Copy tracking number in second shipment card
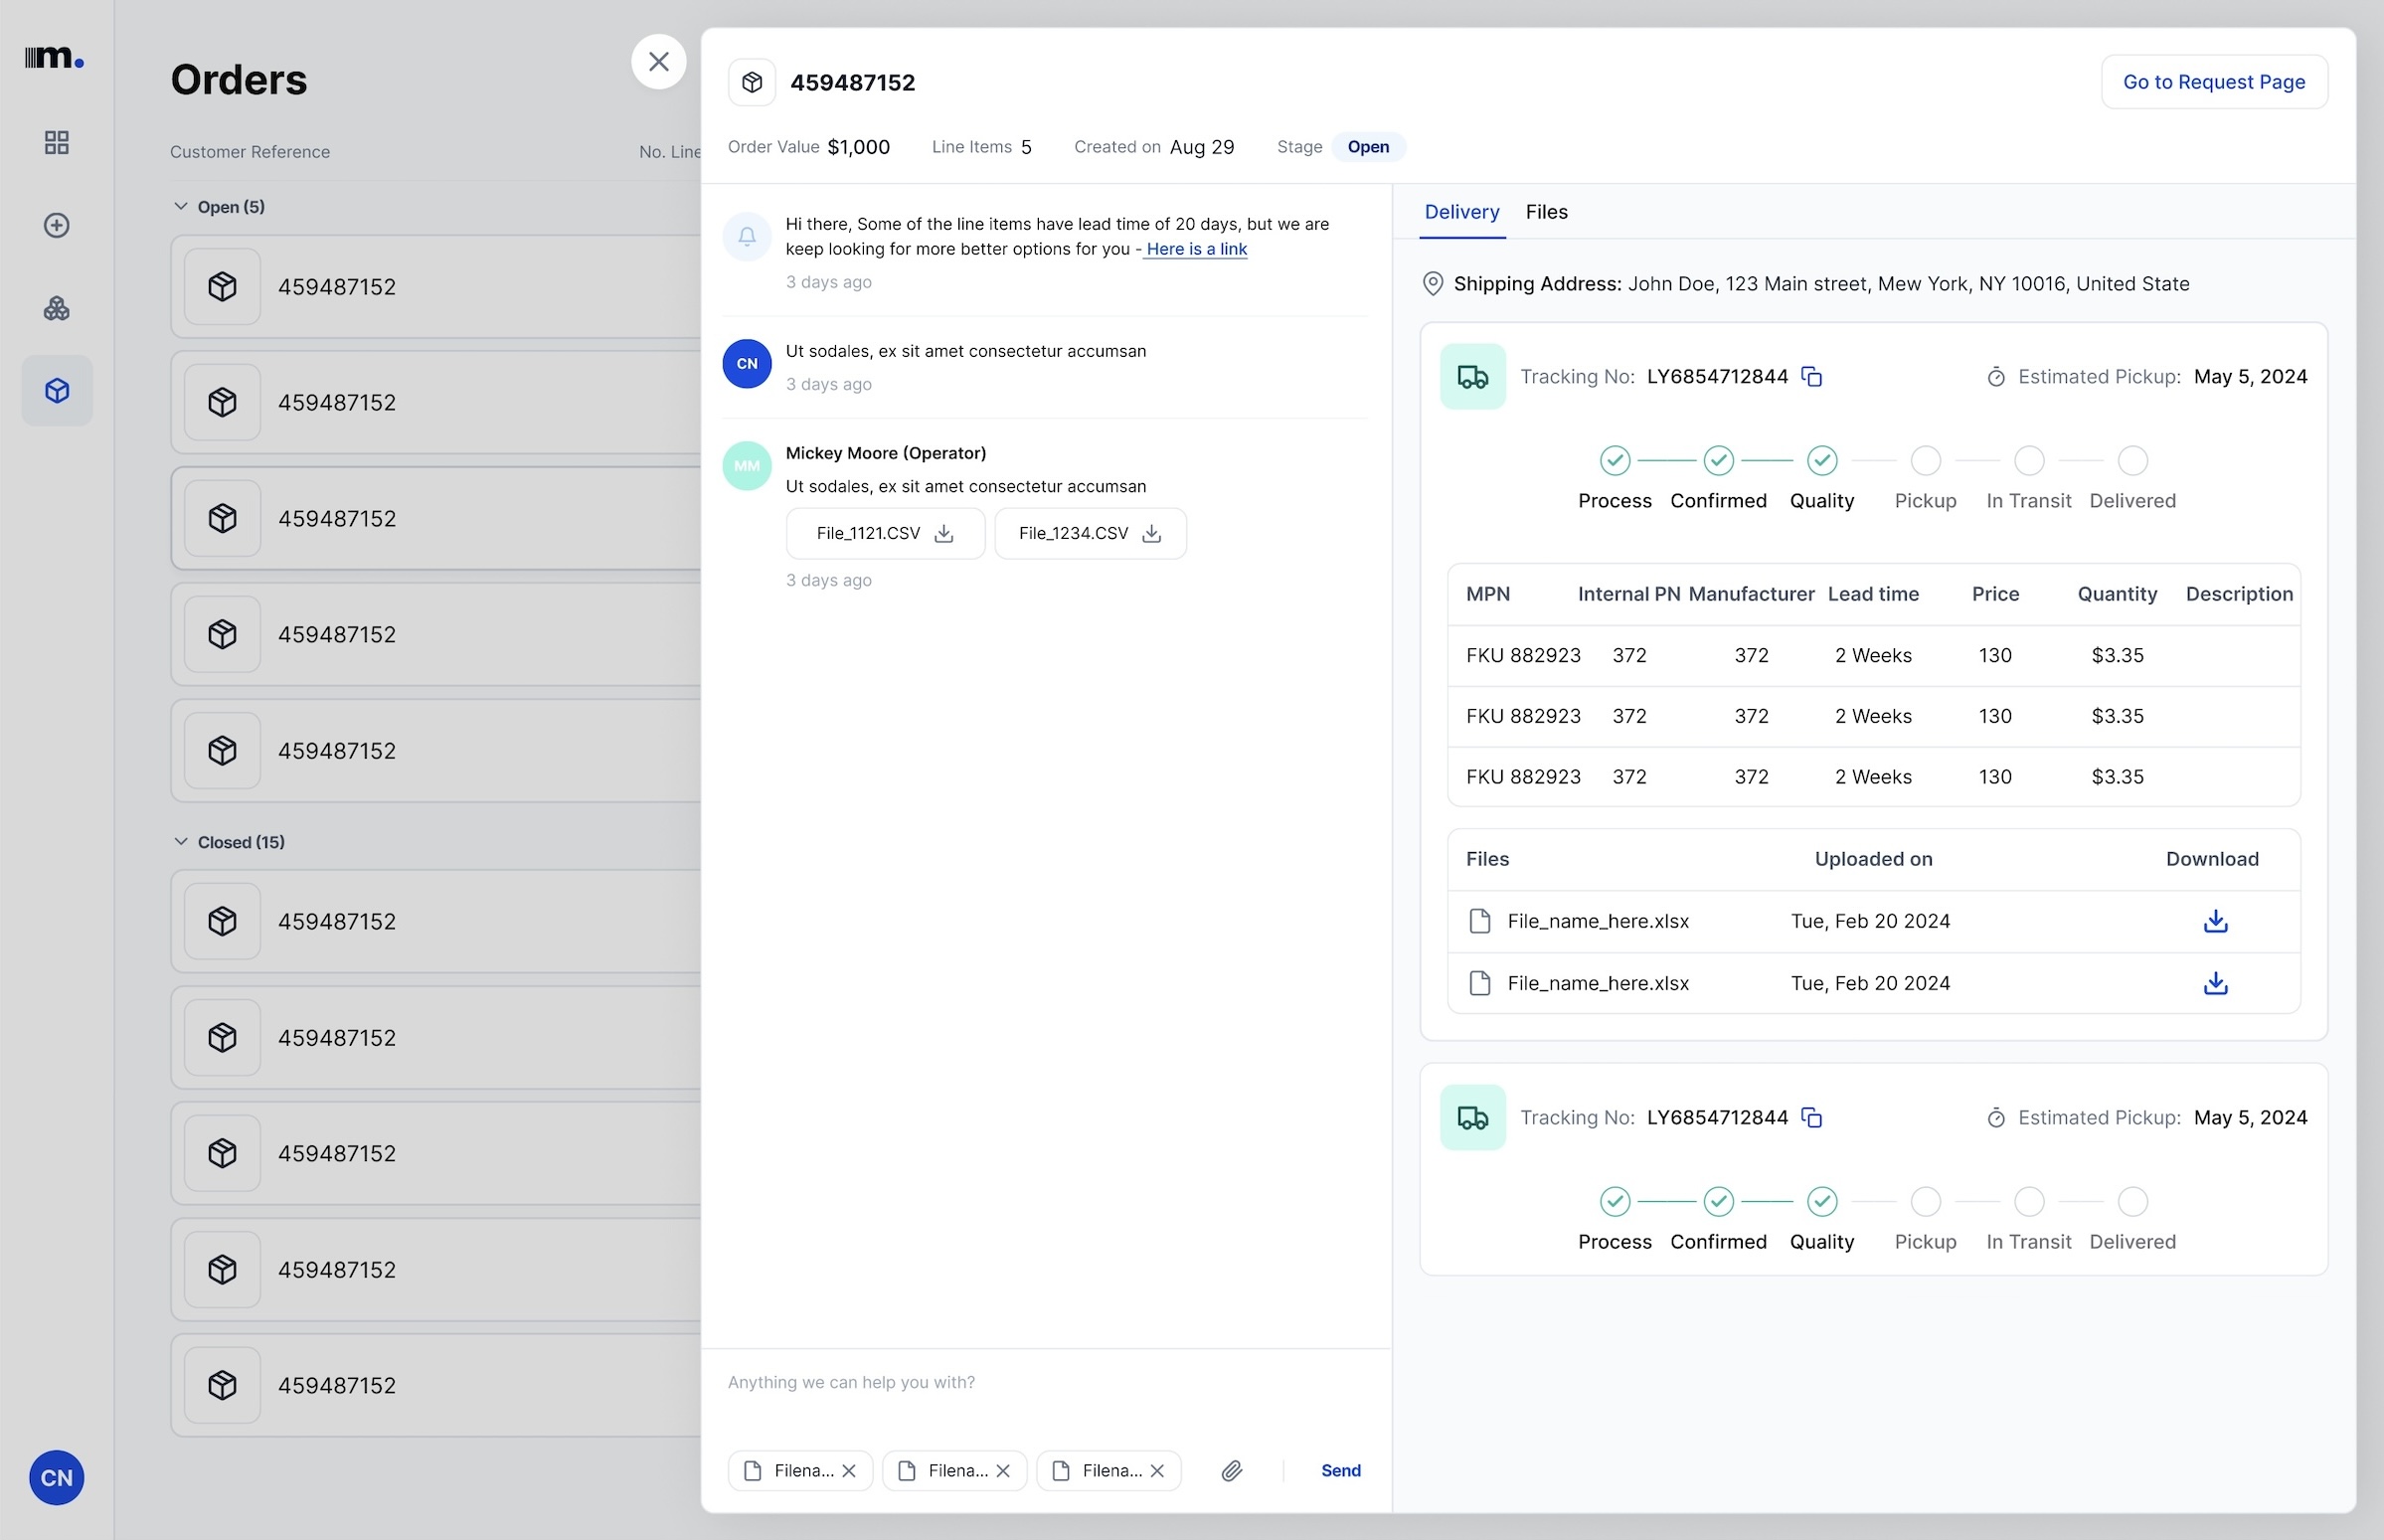Image resolution: width=2384 pixels, height=1540 pixels. click(x=1811, y=1117)
